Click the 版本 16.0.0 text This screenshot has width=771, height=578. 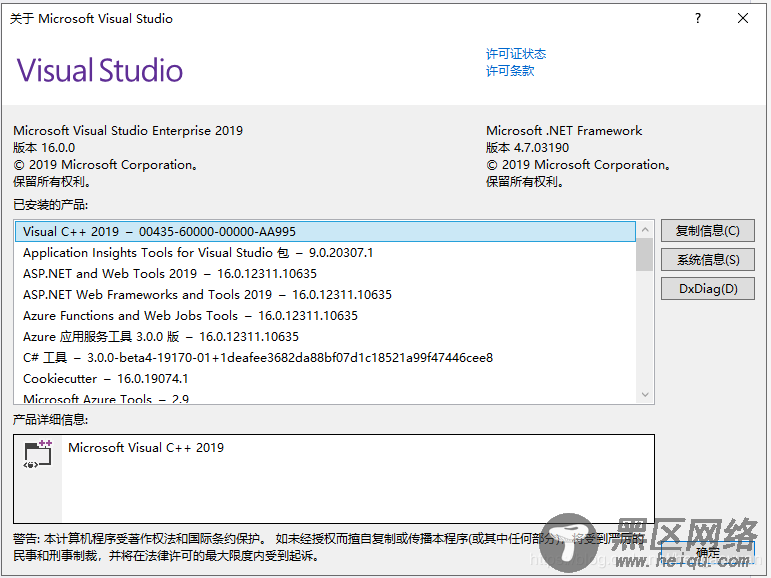point(44,148)
